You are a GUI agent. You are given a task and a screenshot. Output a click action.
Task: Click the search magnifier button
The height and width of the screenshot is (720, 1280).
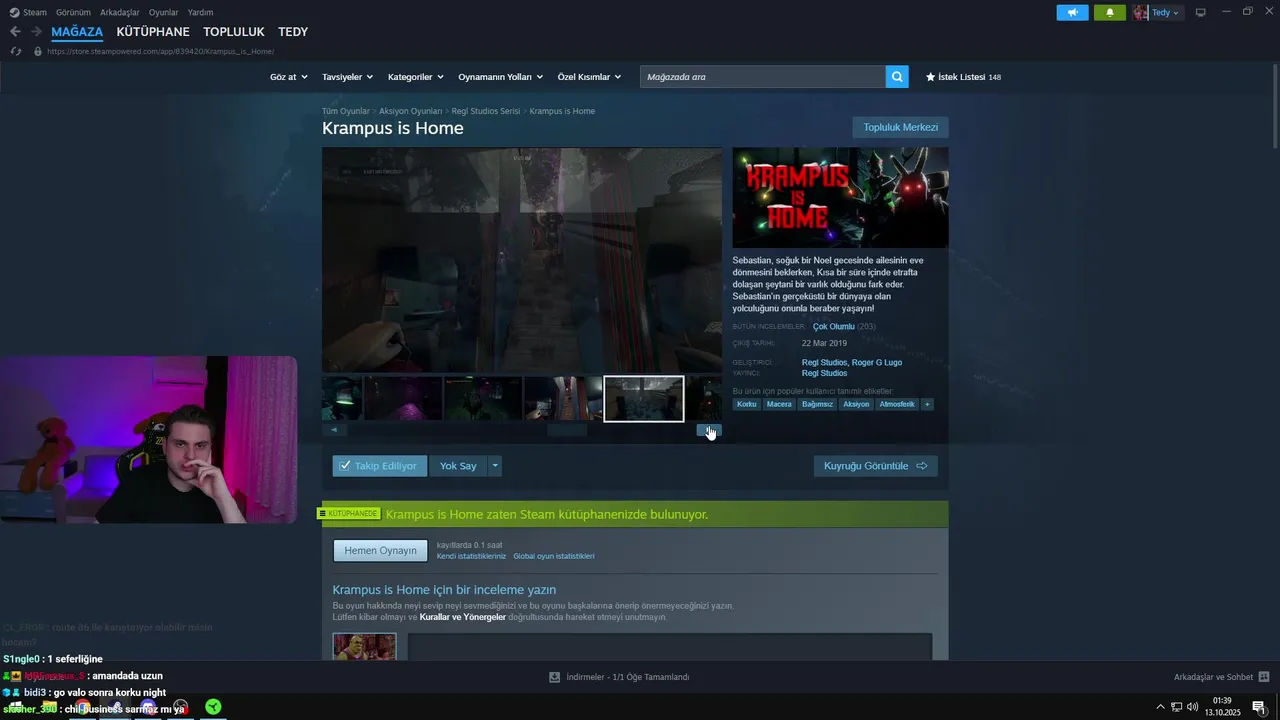coord(897,76)
